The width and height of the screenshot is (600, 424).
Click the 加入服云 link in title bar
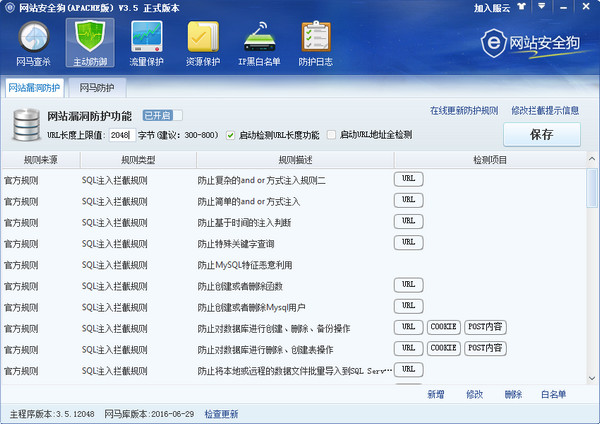coord(492,8)
